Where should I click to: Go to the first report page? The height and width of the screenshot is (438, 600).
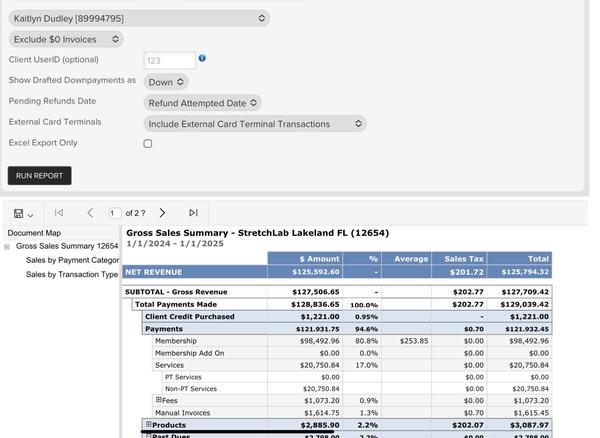click(x=59, y=213)
